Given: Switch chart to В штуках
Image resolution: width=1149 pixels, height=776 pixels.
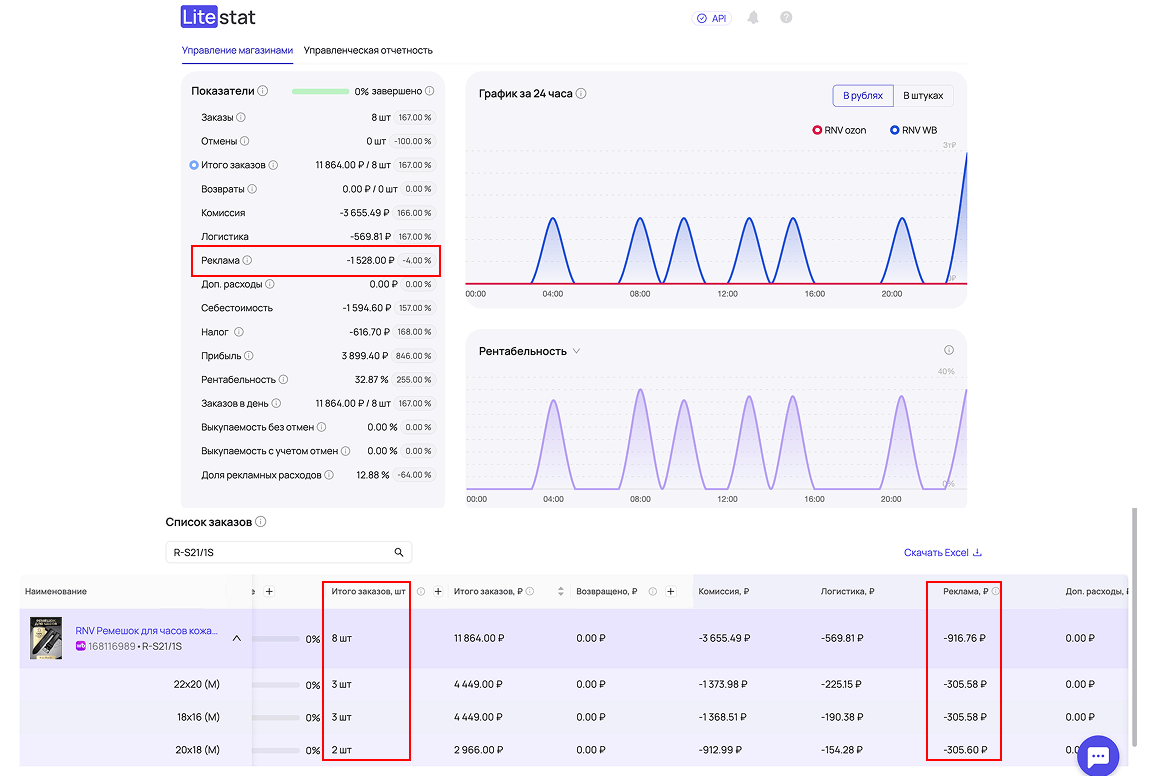Looking at the screenshot, I should [x=923, y=96].
